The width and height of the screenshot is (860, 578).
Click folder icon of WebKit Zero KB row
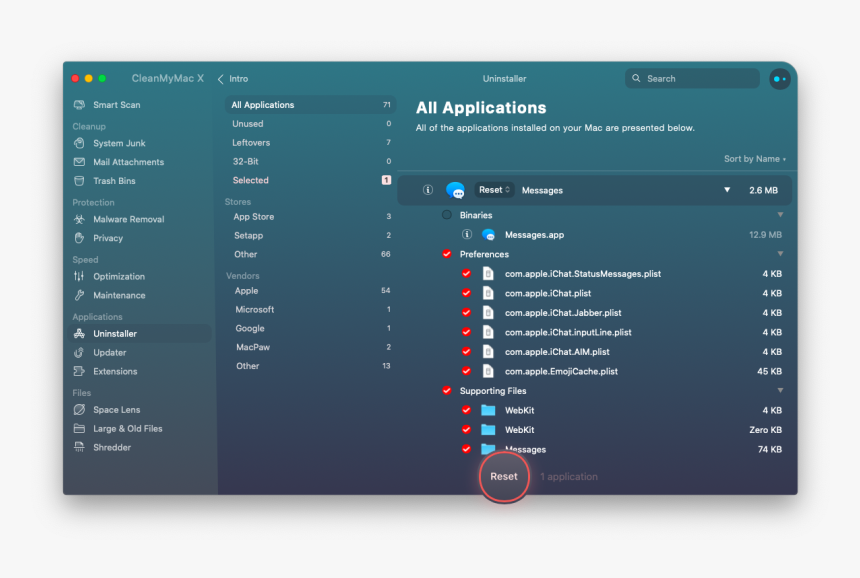(x=488, y=429)
